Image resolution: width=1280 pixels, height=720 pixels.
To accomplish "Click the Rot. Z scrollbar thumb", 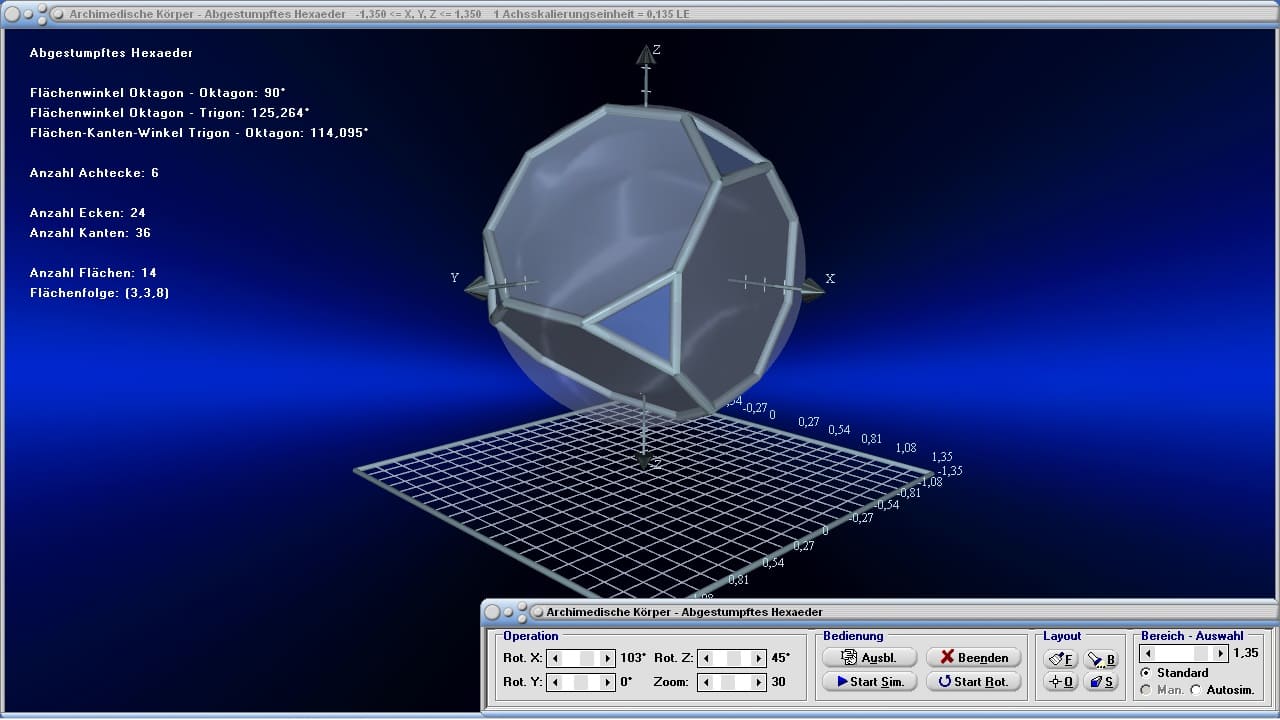I will click(x=732, y=658).
